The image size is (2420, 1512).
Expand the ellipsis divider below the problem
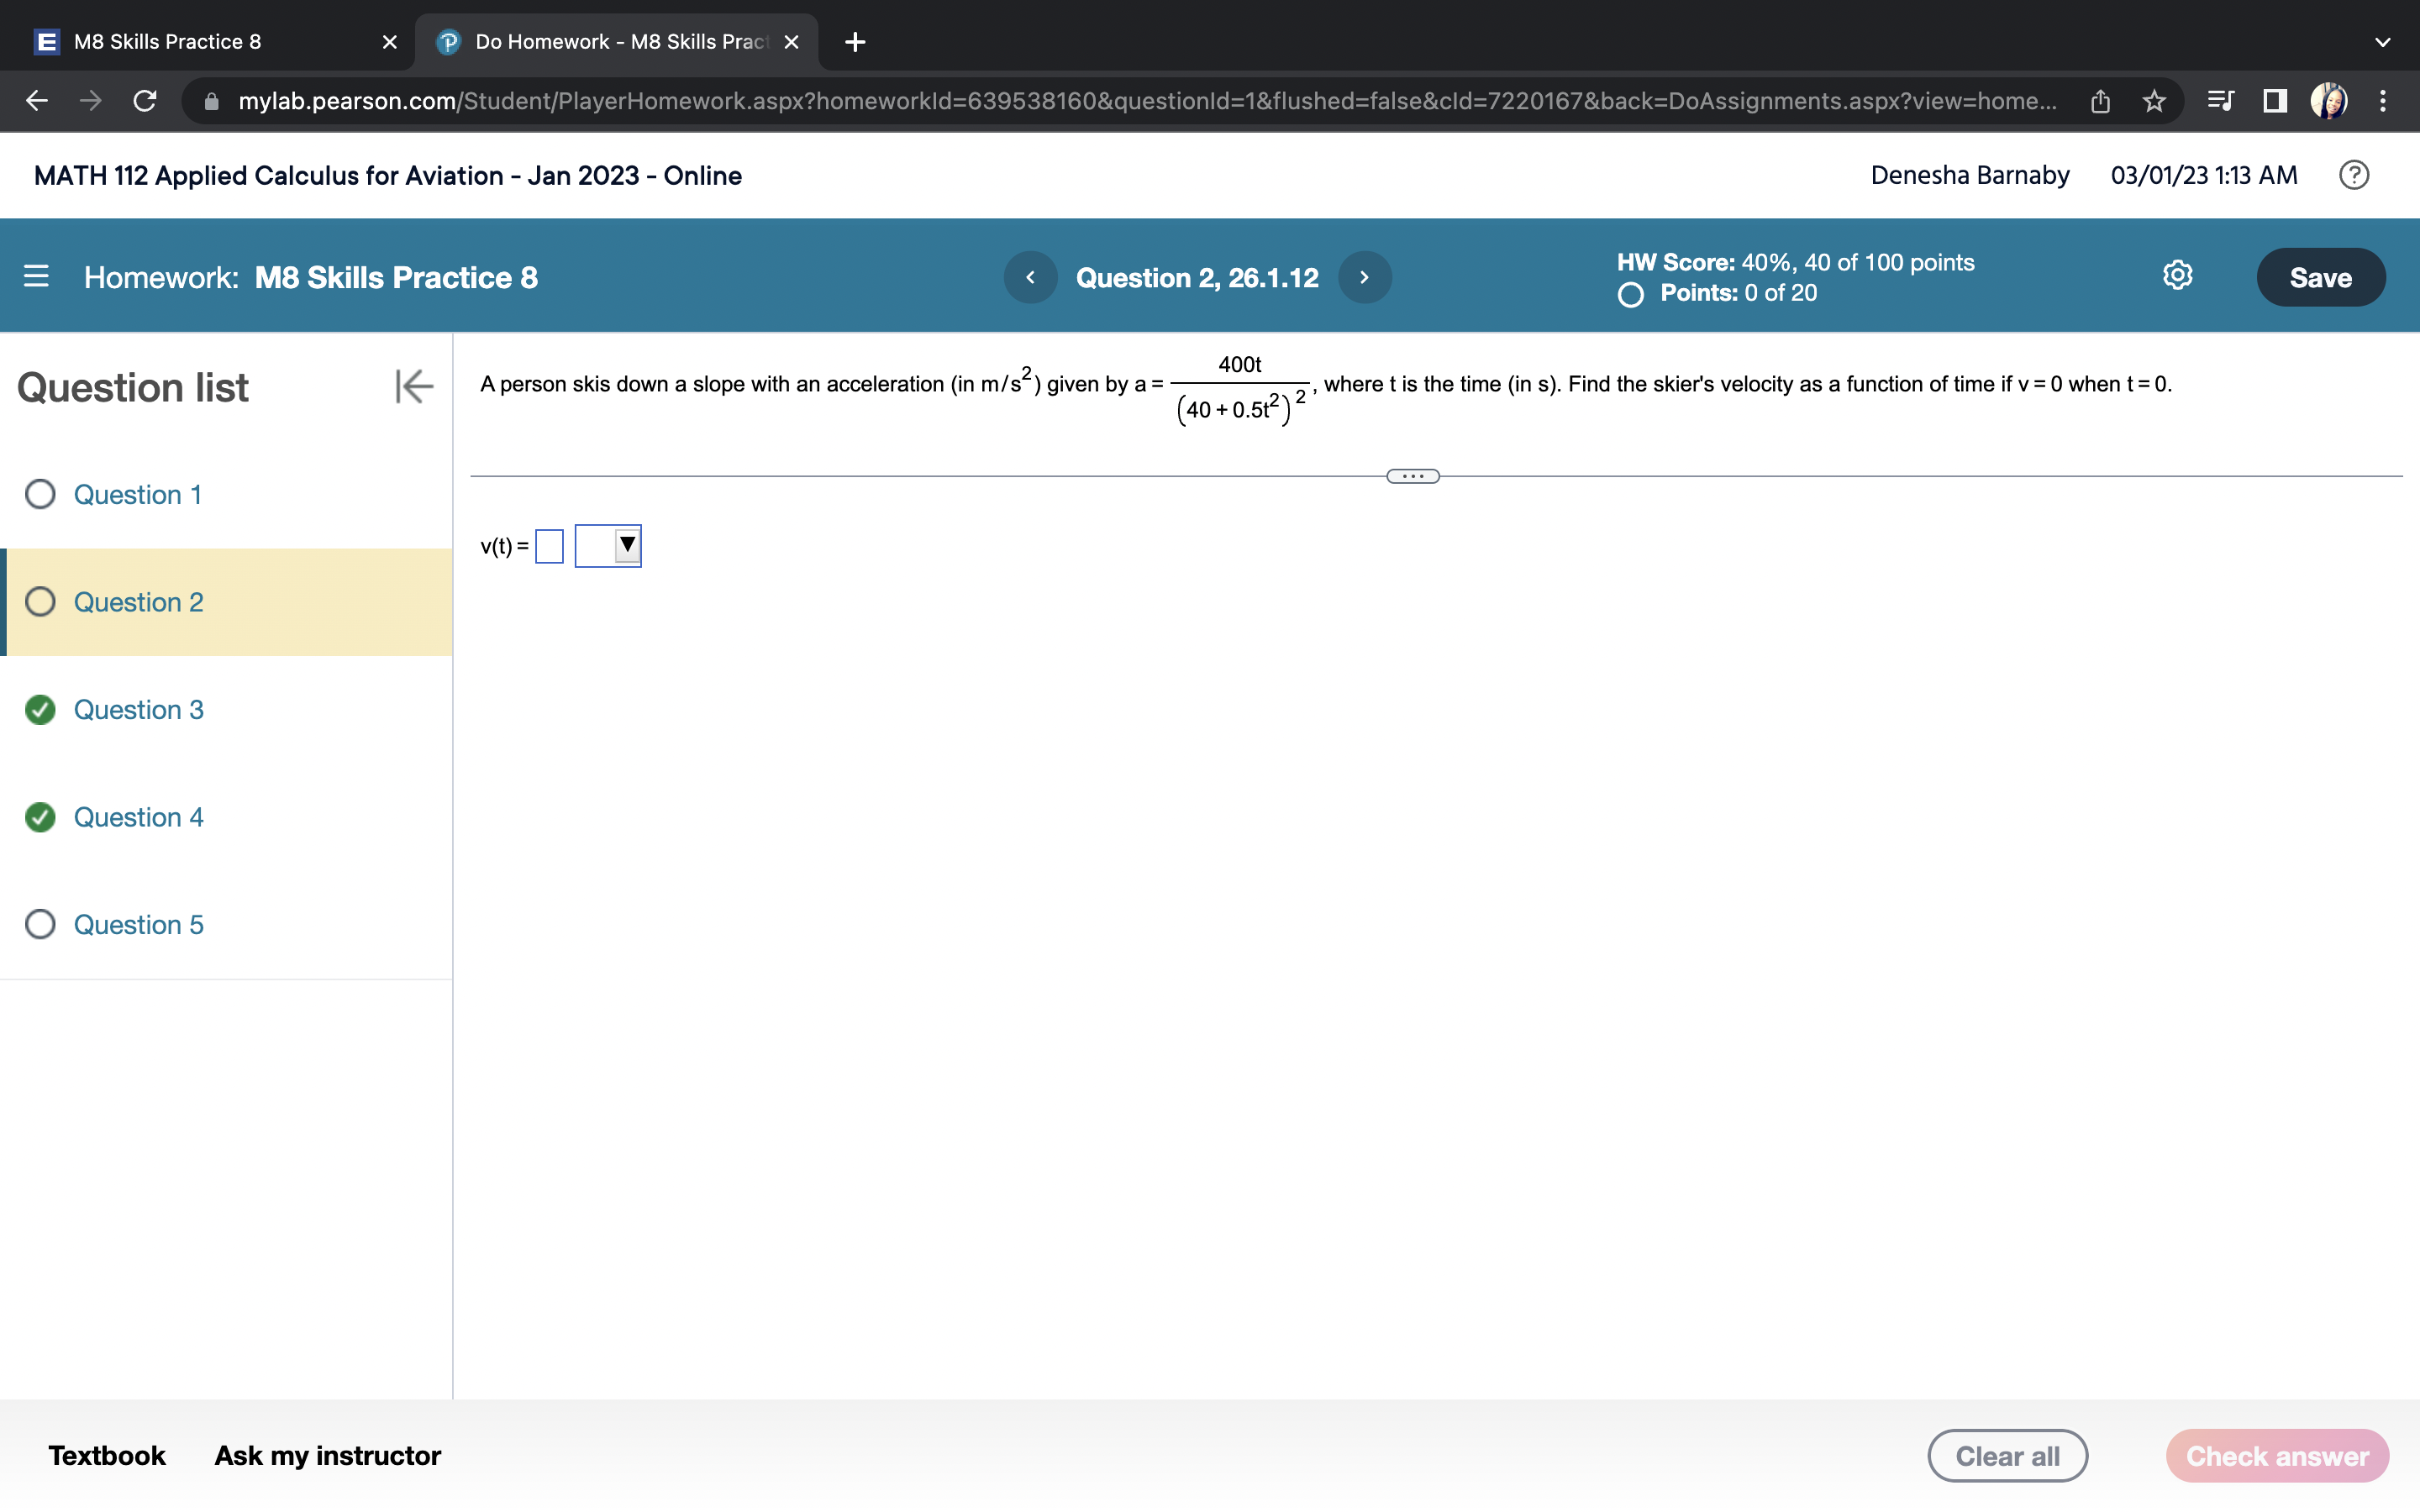1412,476
